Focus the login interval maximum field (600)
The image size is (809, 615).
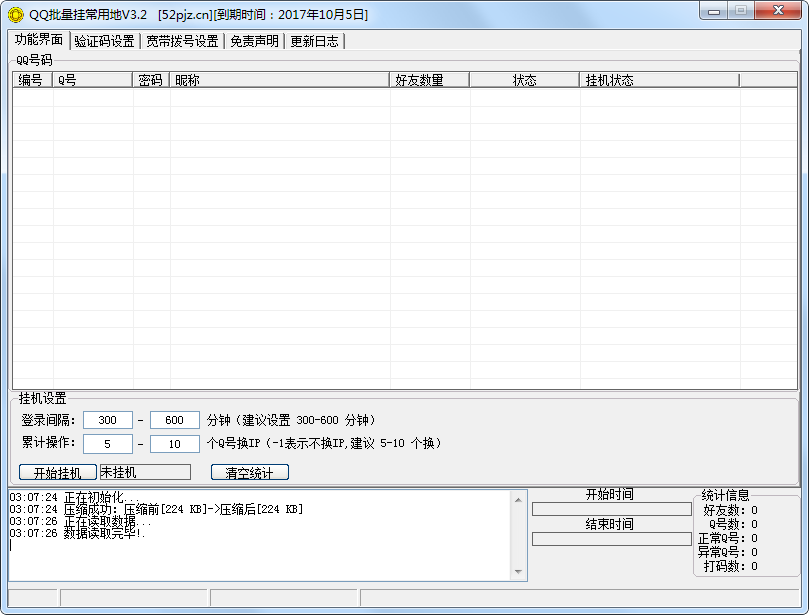(x=175, y=420)
